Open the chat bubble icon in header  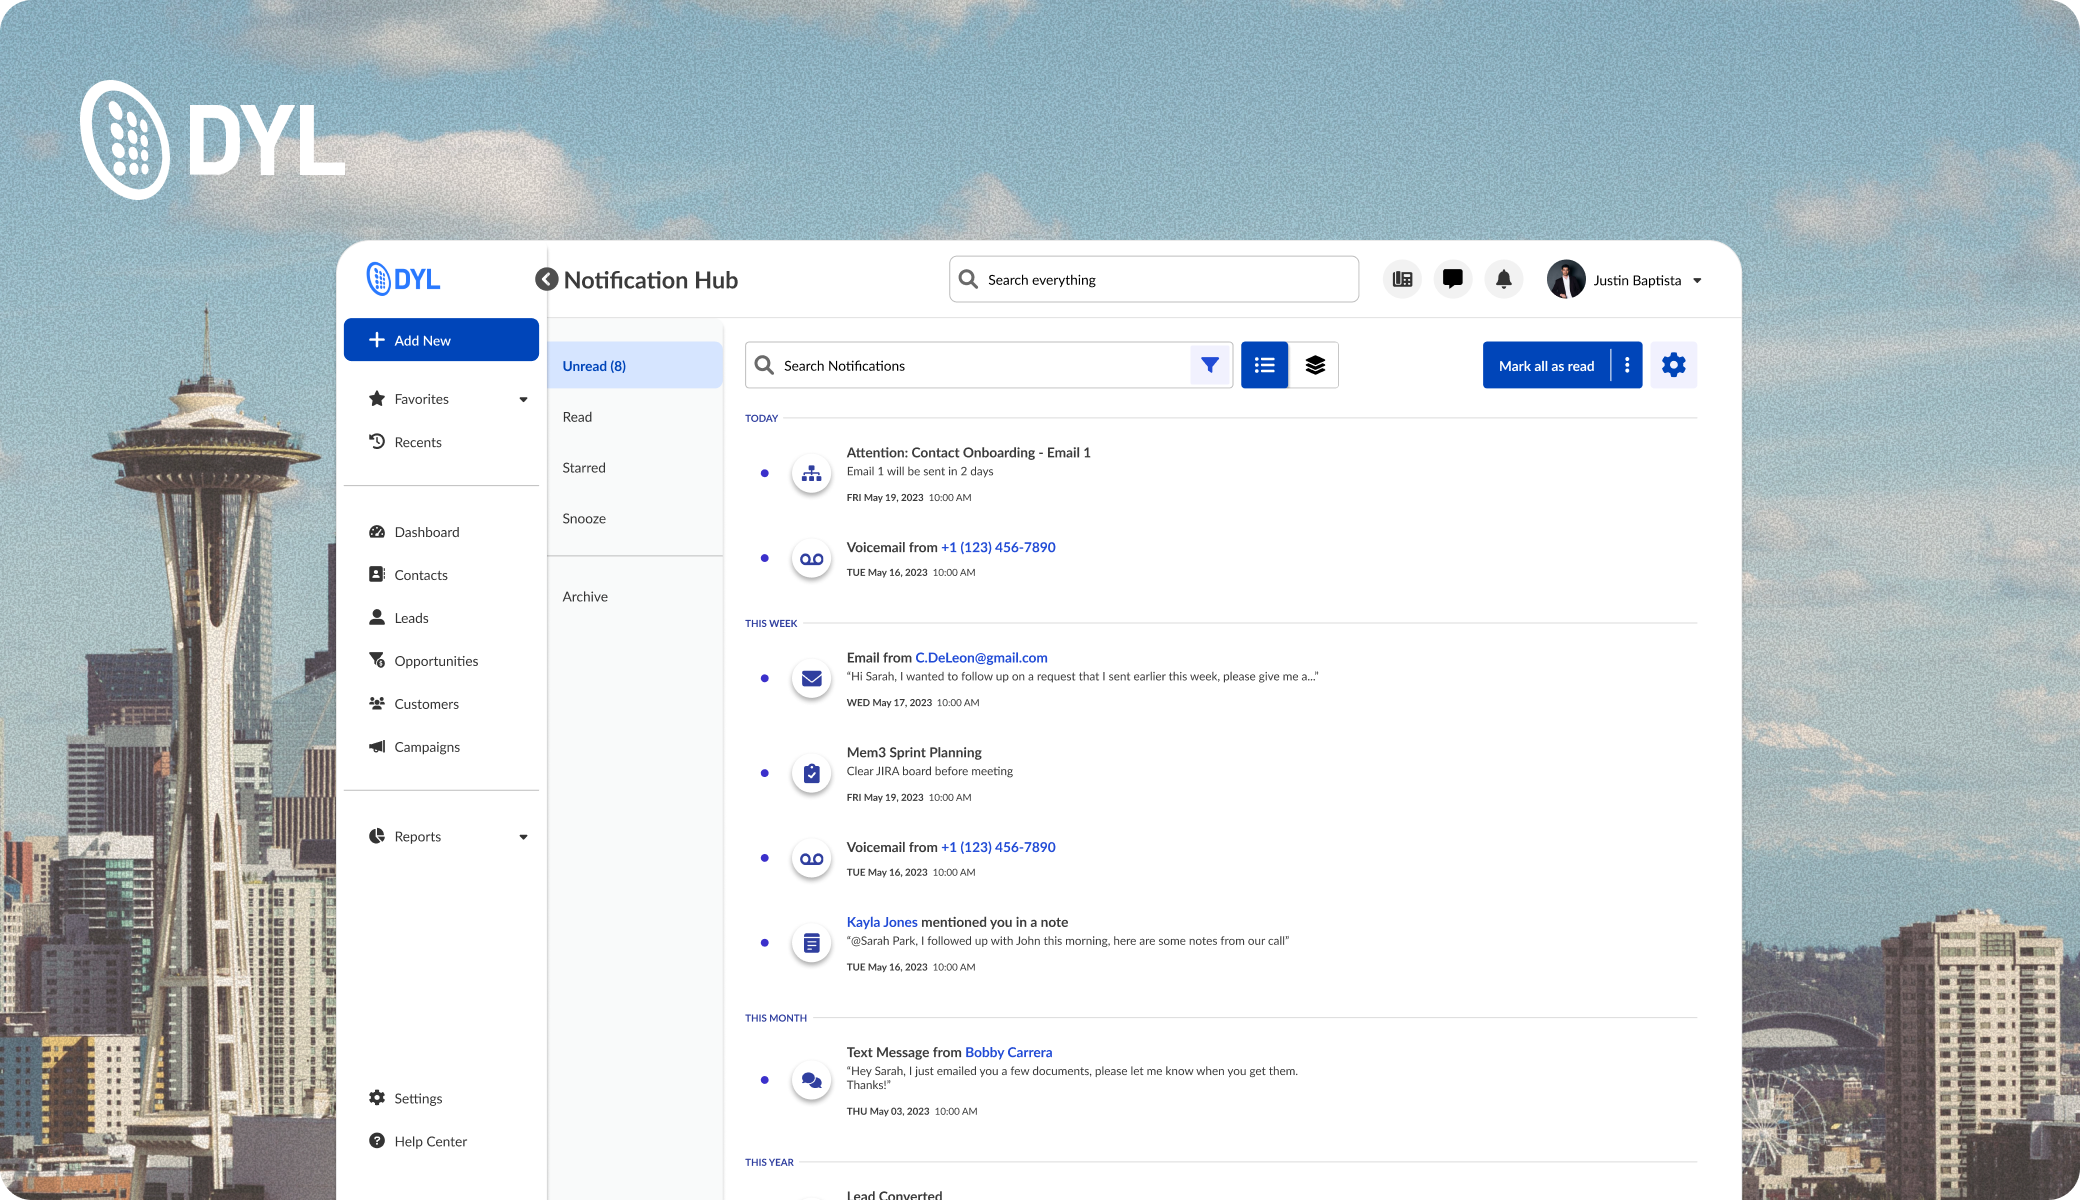[x=1453, y=279]
